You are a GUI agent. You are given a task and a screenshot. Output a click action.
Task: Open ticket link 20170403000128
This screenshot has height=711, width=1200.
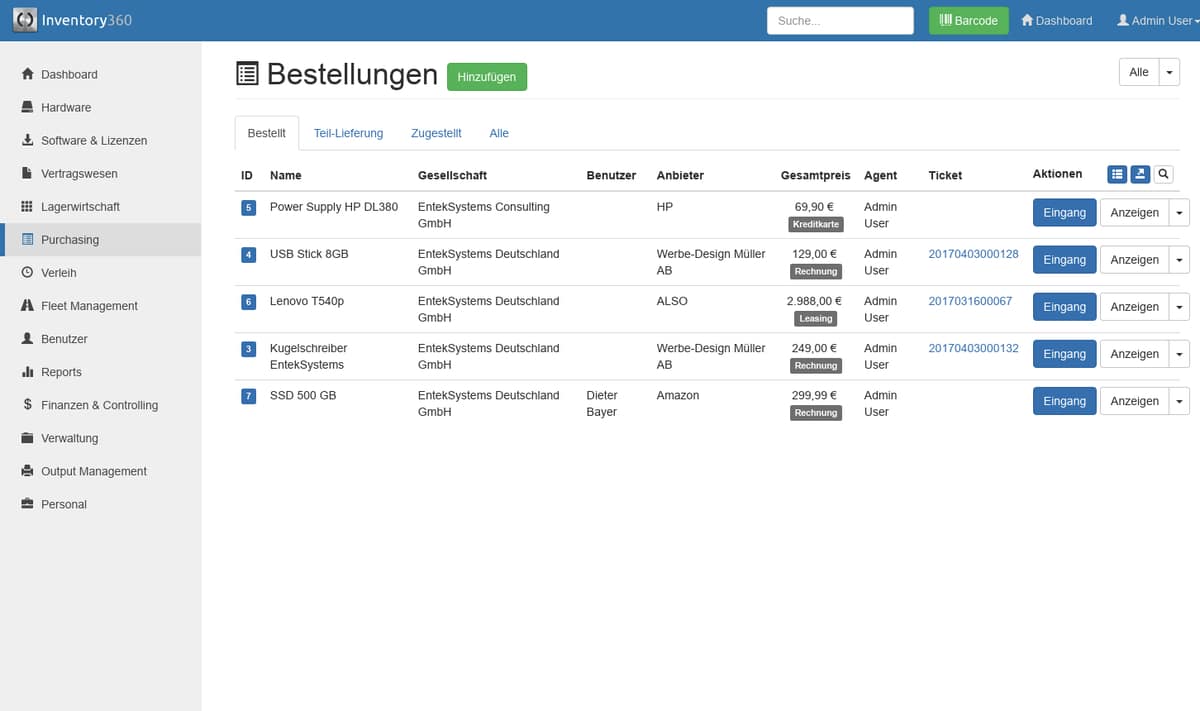click(973, 254)
